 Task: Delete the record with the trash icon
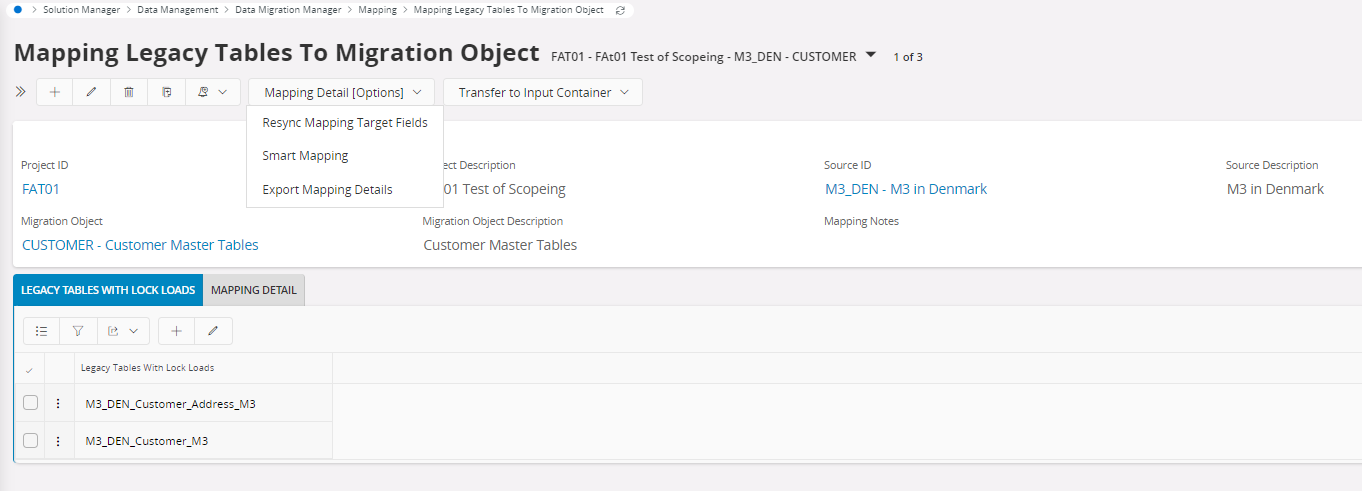coord(129,92)
